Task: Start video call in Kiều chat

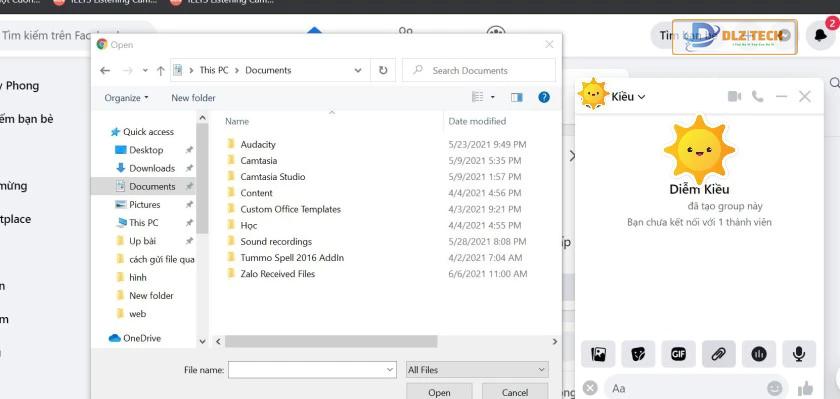Action: point(734,96)
